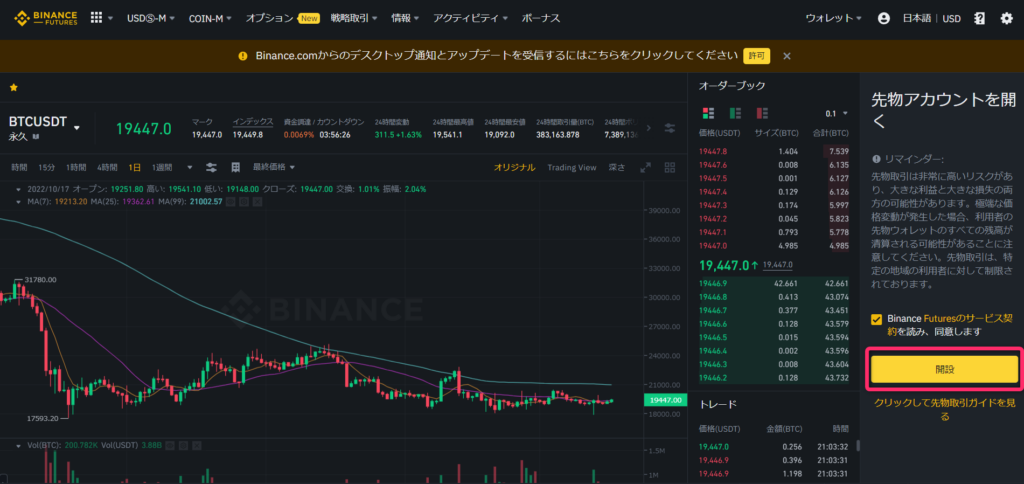Click the 開設 open account button
The height and width of the screenshot is (484, 1024).
point(944,369)
